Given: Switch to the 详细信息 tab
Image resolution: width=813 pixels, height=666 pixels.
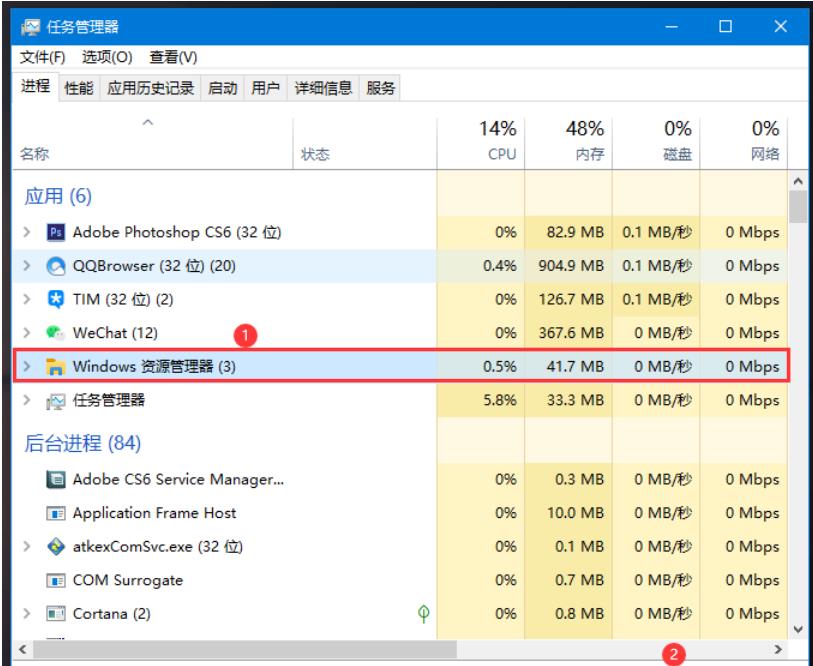Looking at the screenshot, I should 323,88.
